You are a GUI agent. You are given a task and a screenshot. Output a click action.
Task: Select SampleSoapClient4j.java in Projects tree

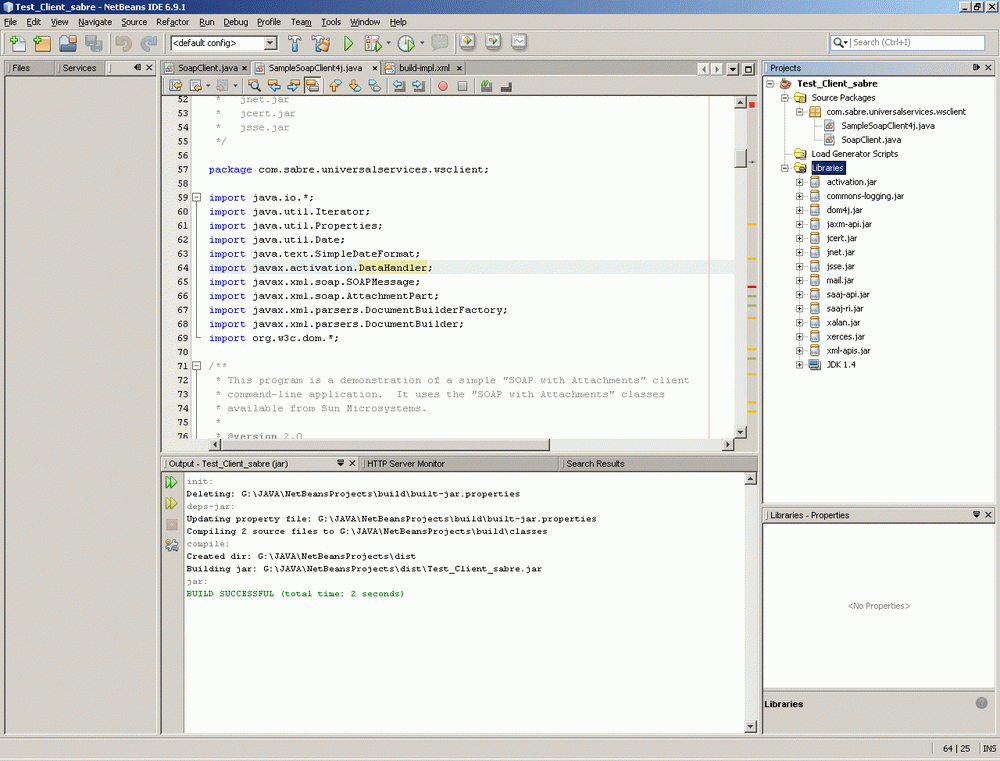888,126
